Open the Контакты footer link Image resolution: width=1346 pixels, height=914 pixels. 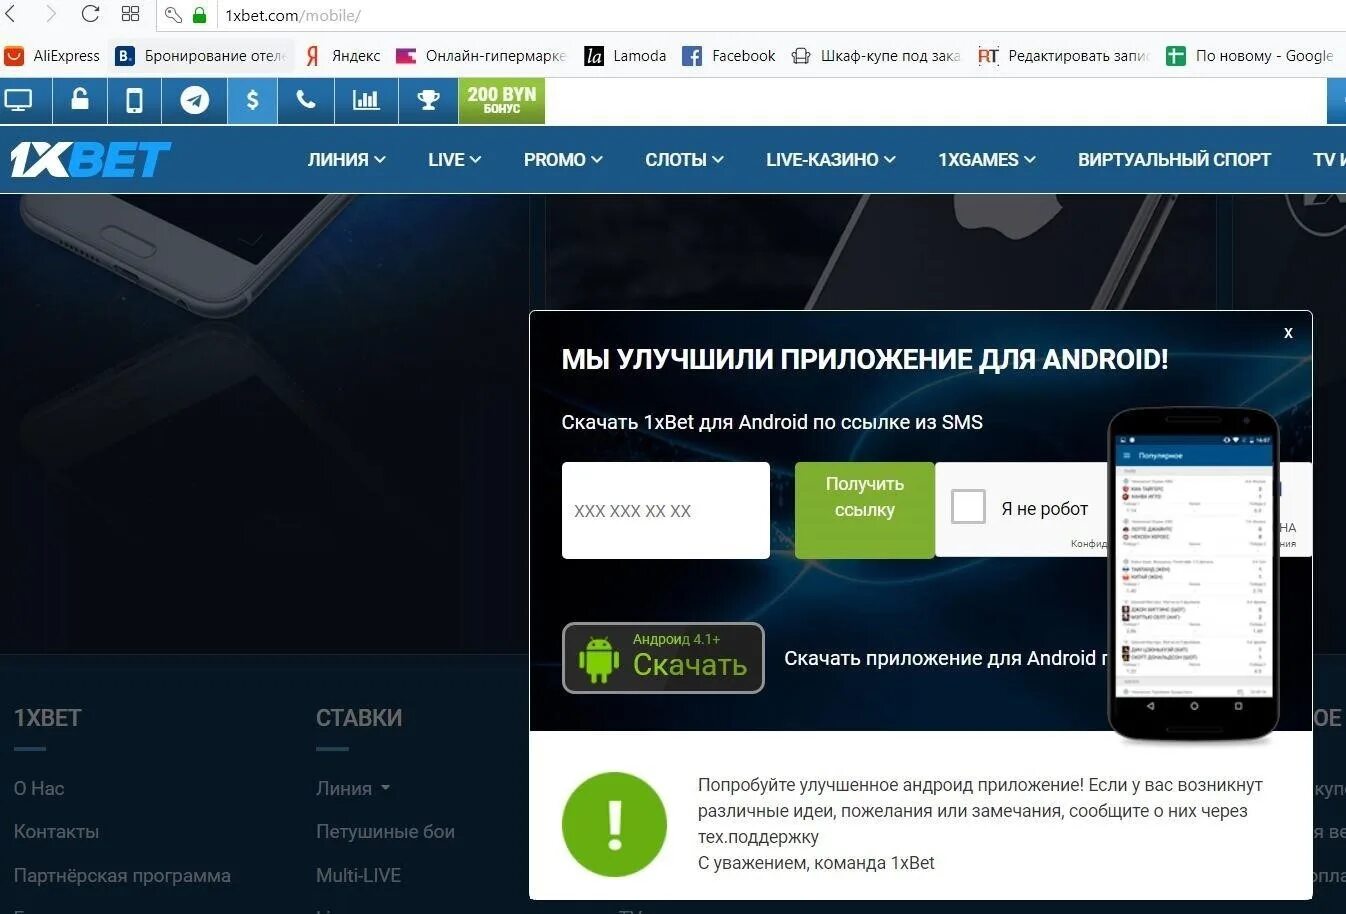pos(56,831)
